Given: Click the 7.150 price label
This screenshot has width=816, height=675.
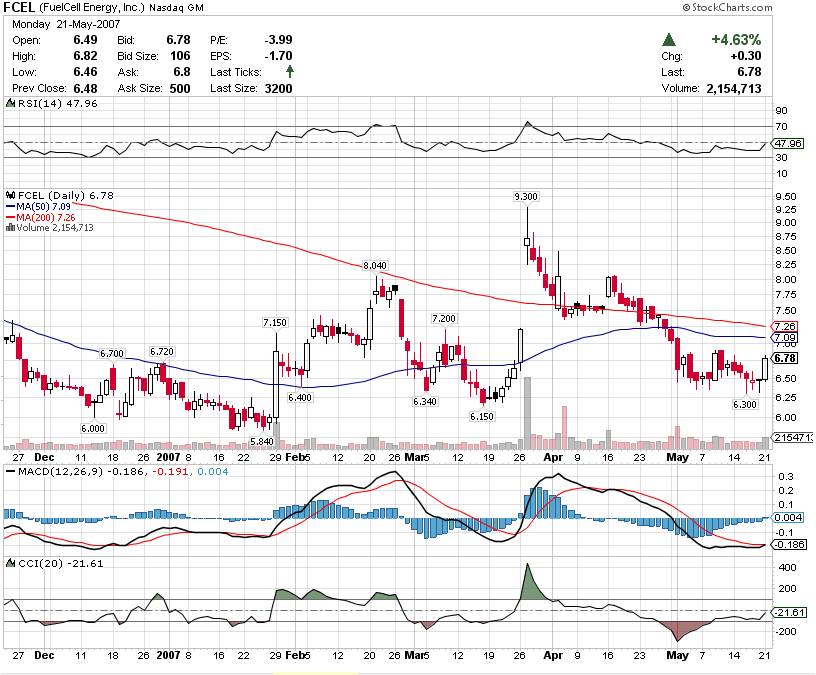Looking at the screenshot, I should pos(275,323).
